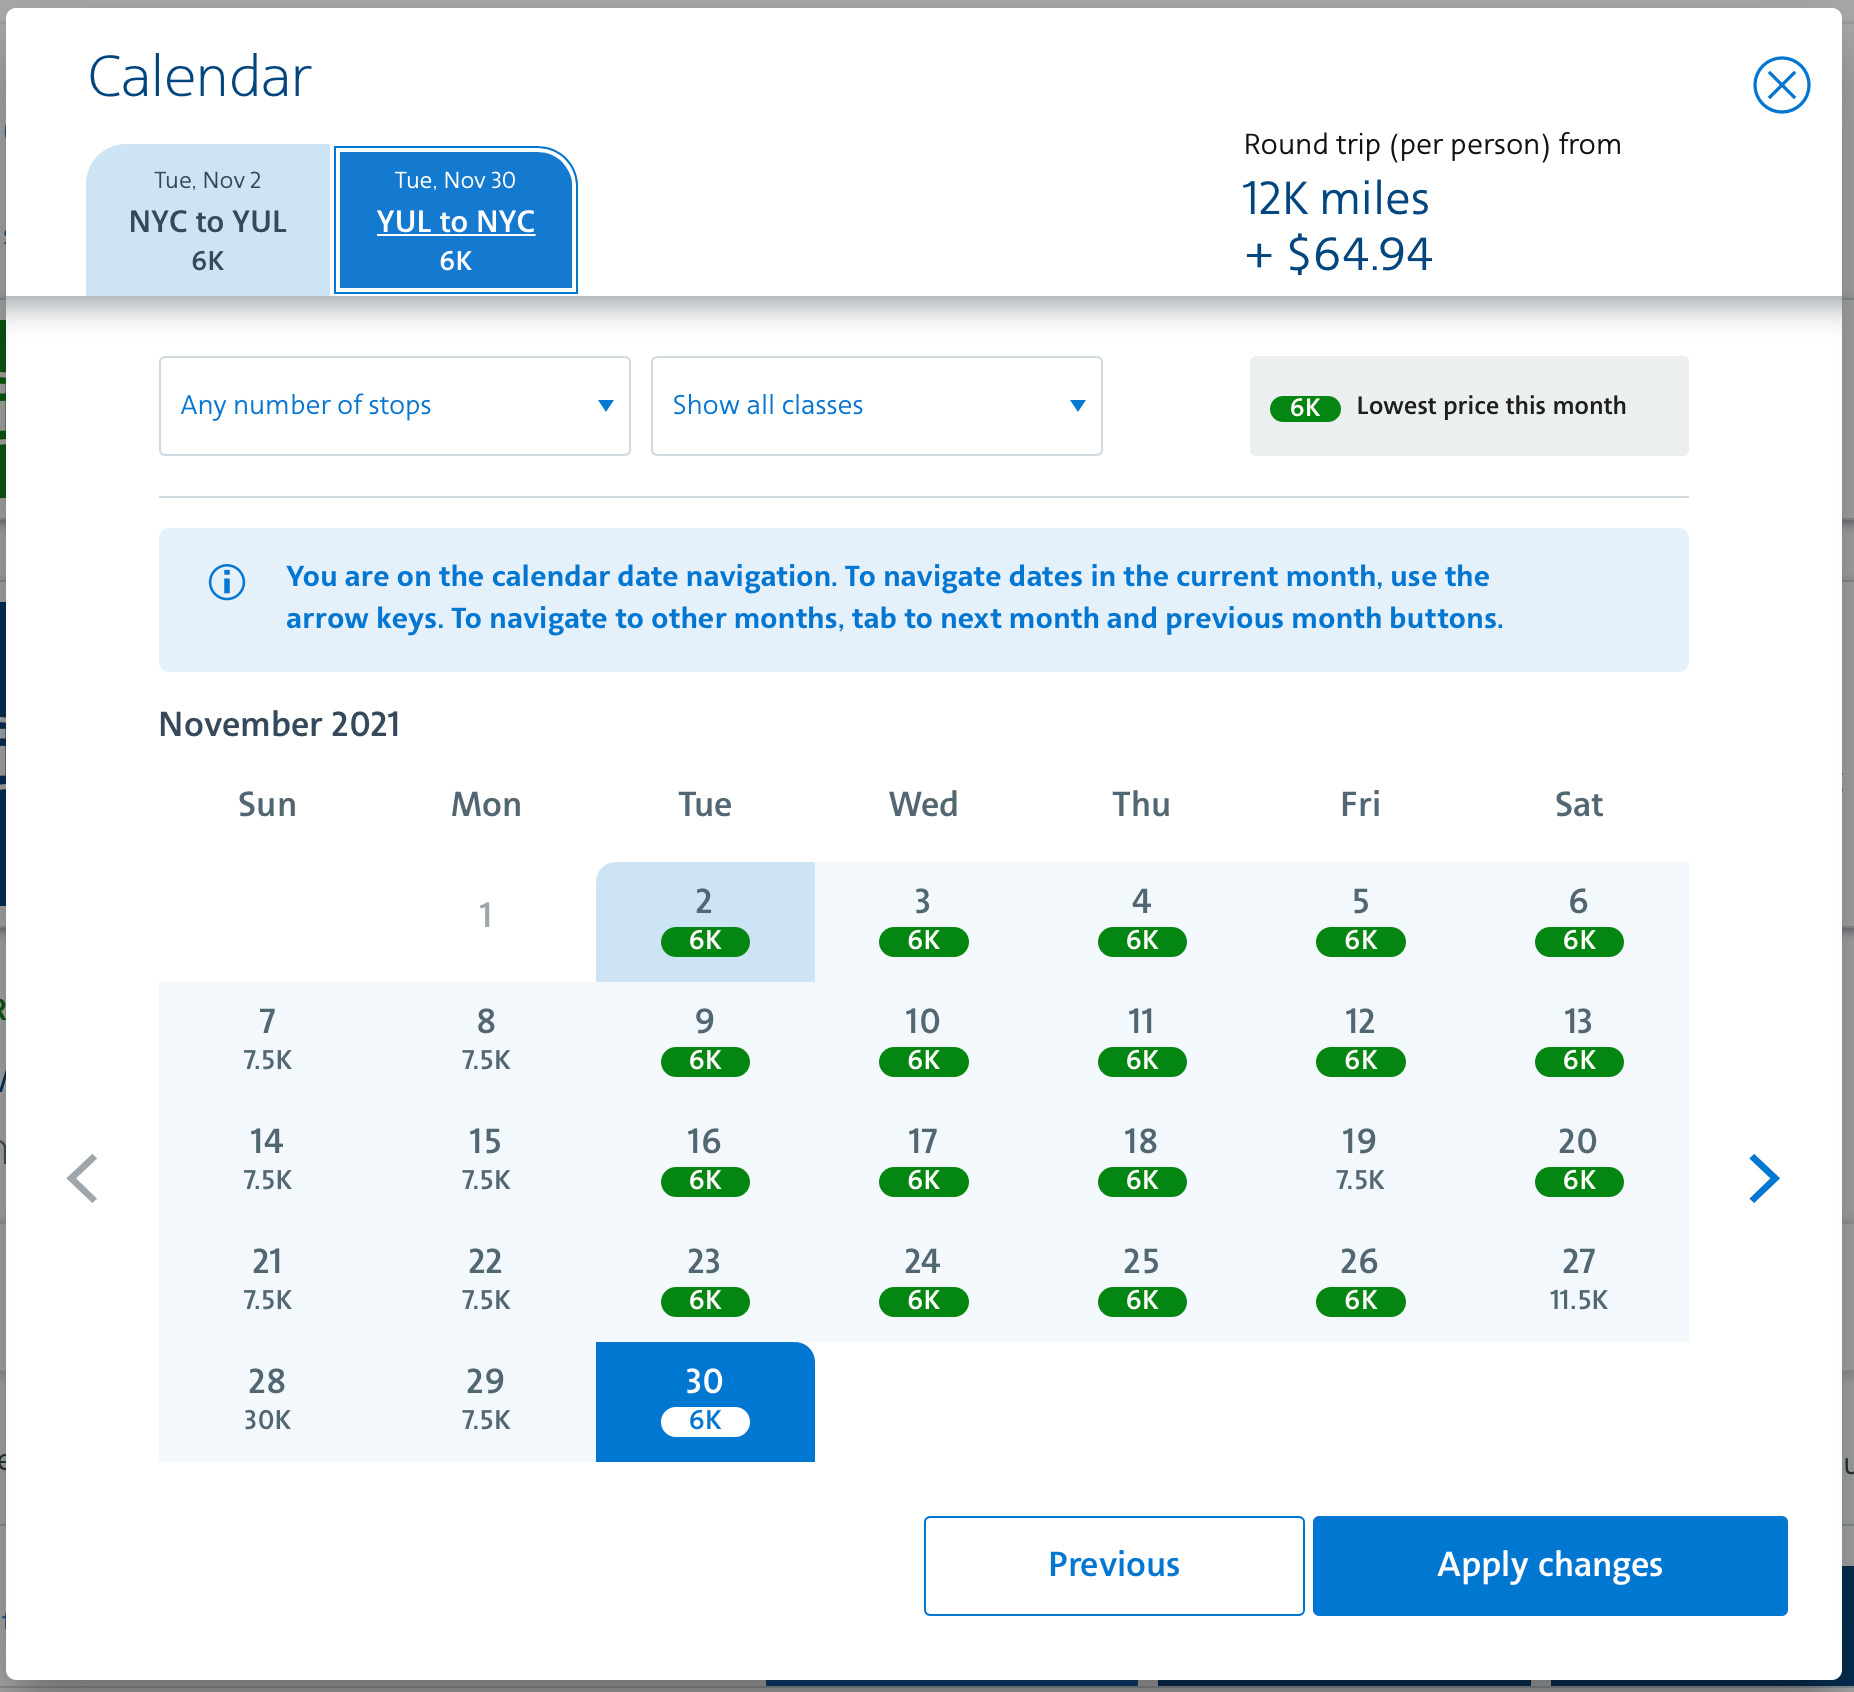Select the YUL to NYC tab
The width and height of the screenshot is (1854, 1692).
click(x=456, y=220)
